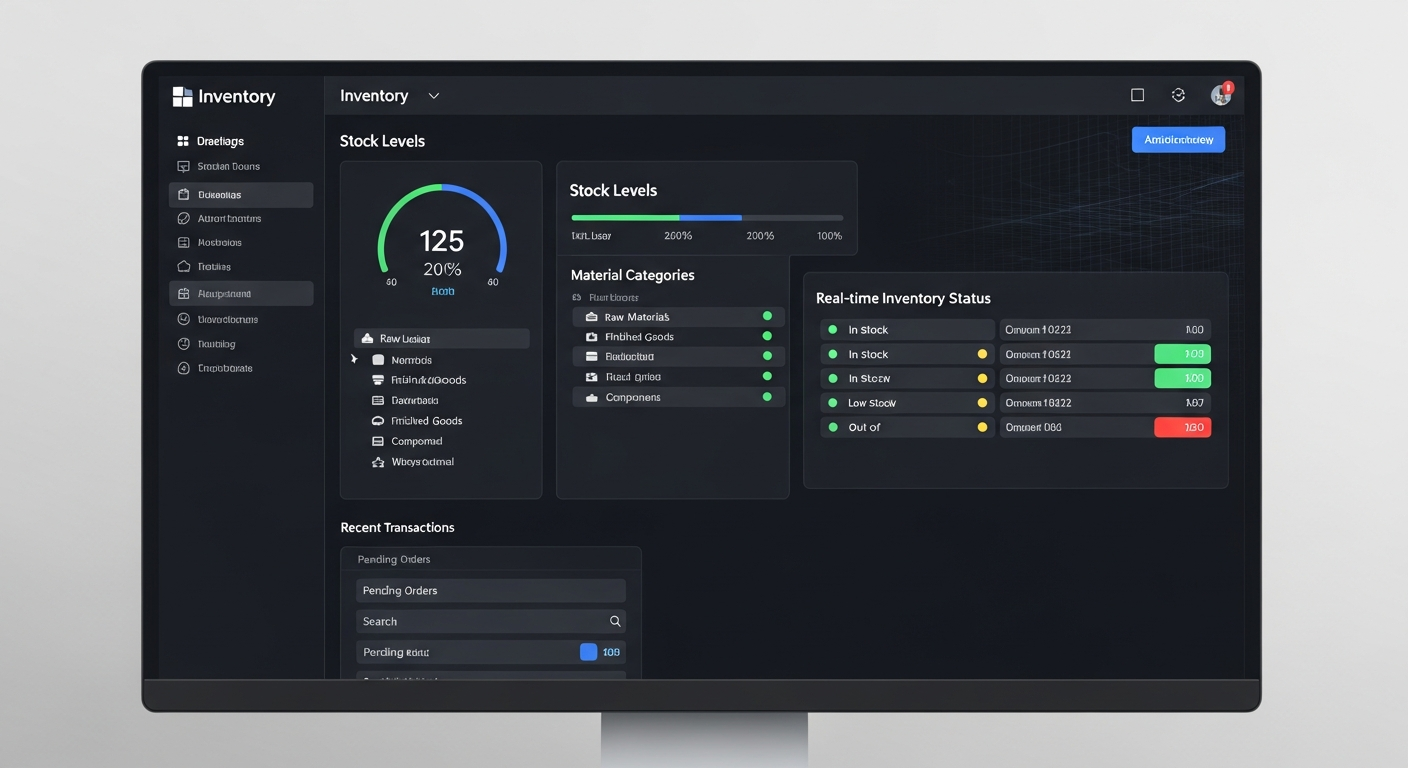Click the red badge in the Out of row

click(x=1182, y=427)
